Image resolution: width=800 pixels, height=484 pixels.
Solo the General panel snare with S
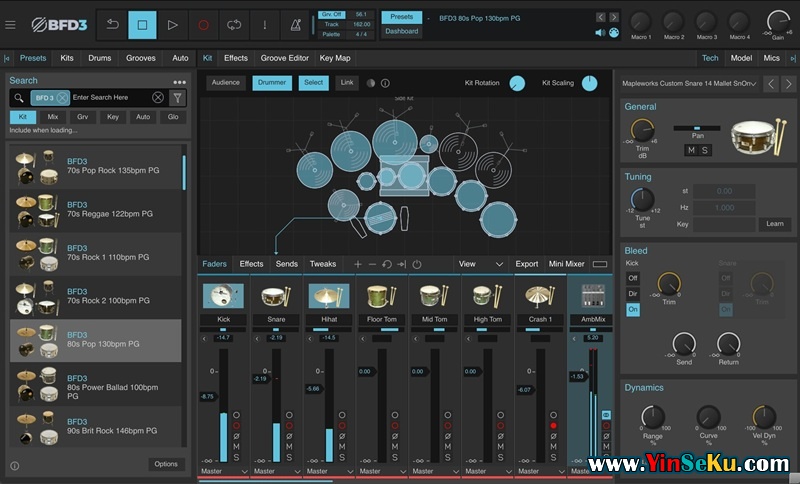tap(705, 150)
